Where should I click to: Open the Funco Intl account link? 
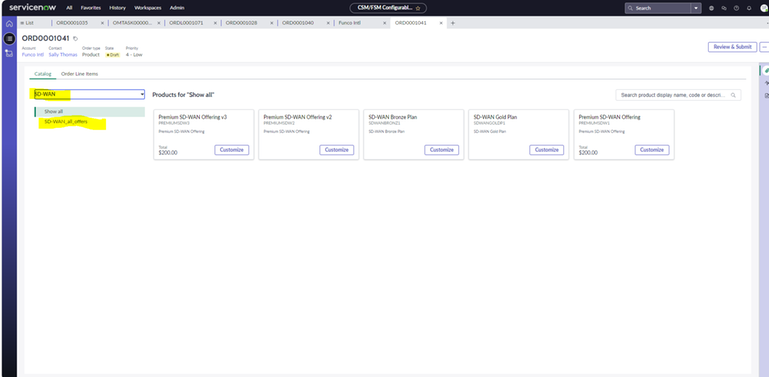tap(33, 54)
